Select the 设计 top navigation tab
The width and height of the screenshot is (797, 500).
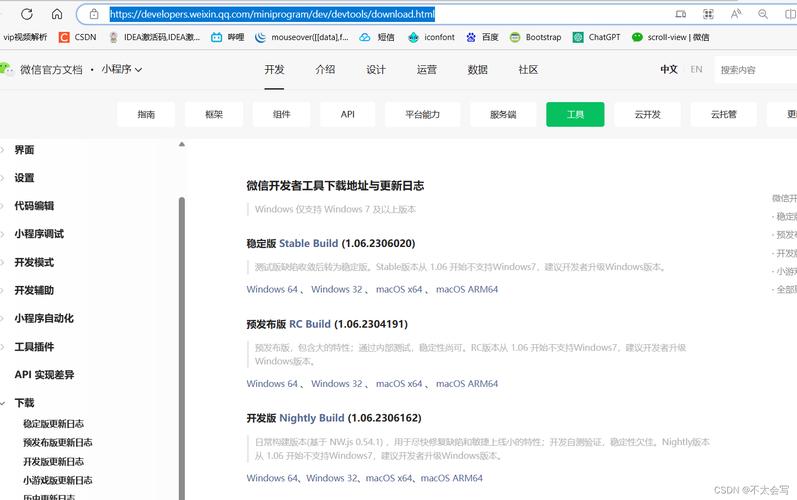point(376,70)
